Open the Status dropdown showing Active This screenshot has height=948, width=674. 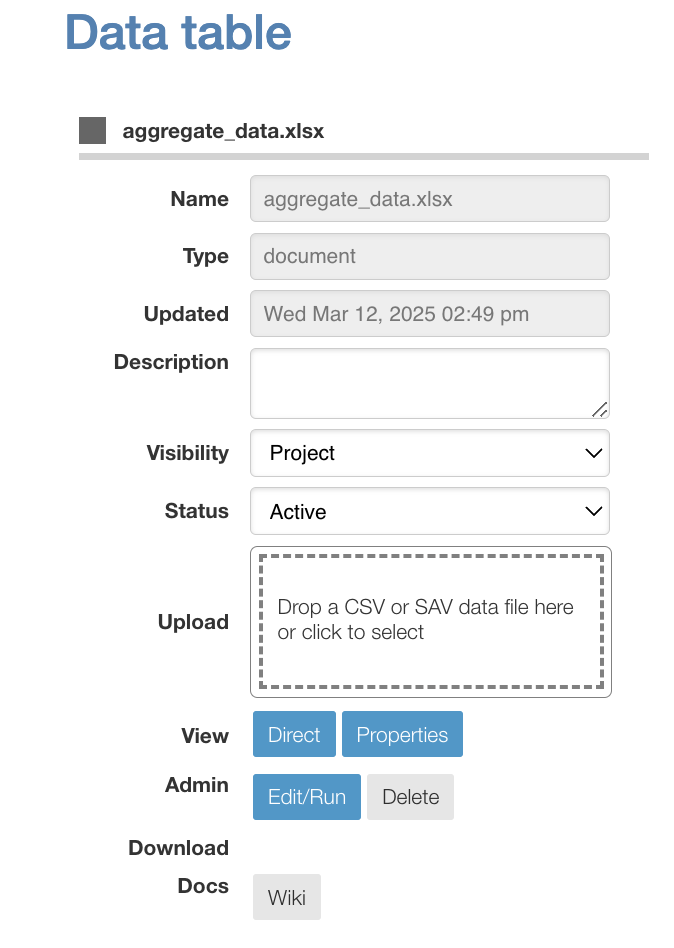click(430, 511)
